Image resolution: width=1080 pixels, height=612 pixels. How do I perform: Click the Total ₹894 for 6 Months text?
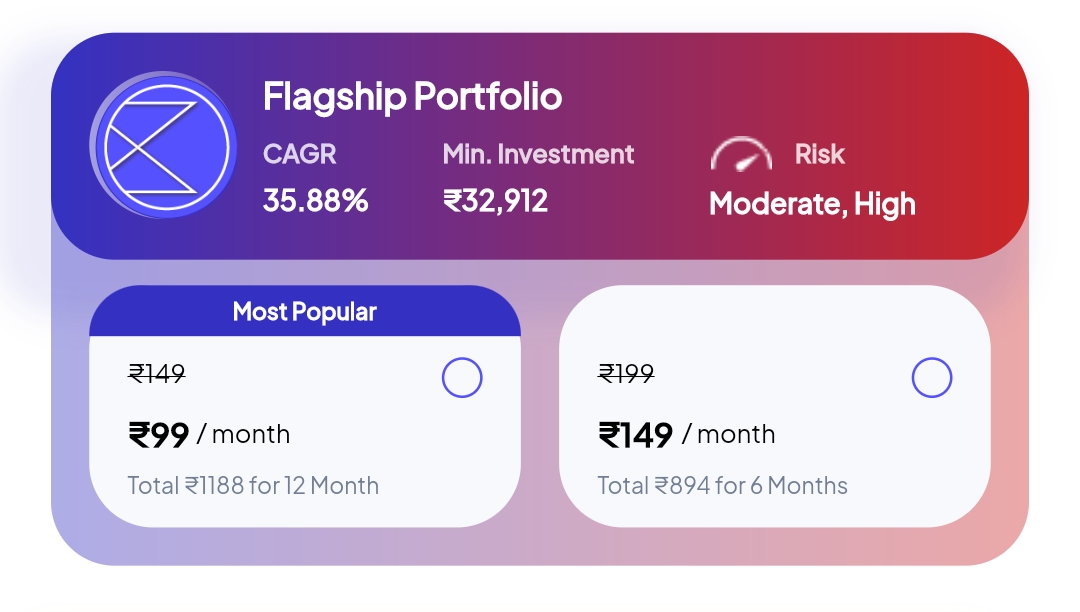click(x=724, y=484)
